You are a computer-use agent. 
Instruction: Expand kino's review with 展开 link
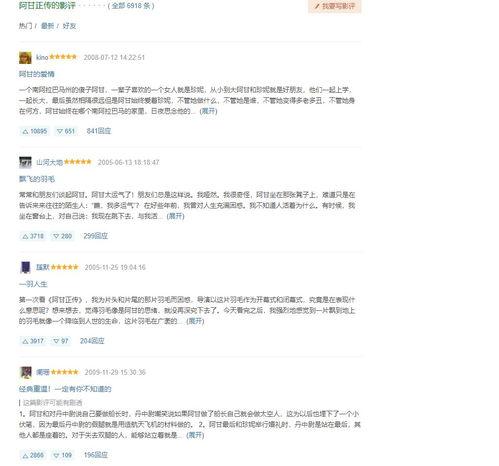(208, 111)
